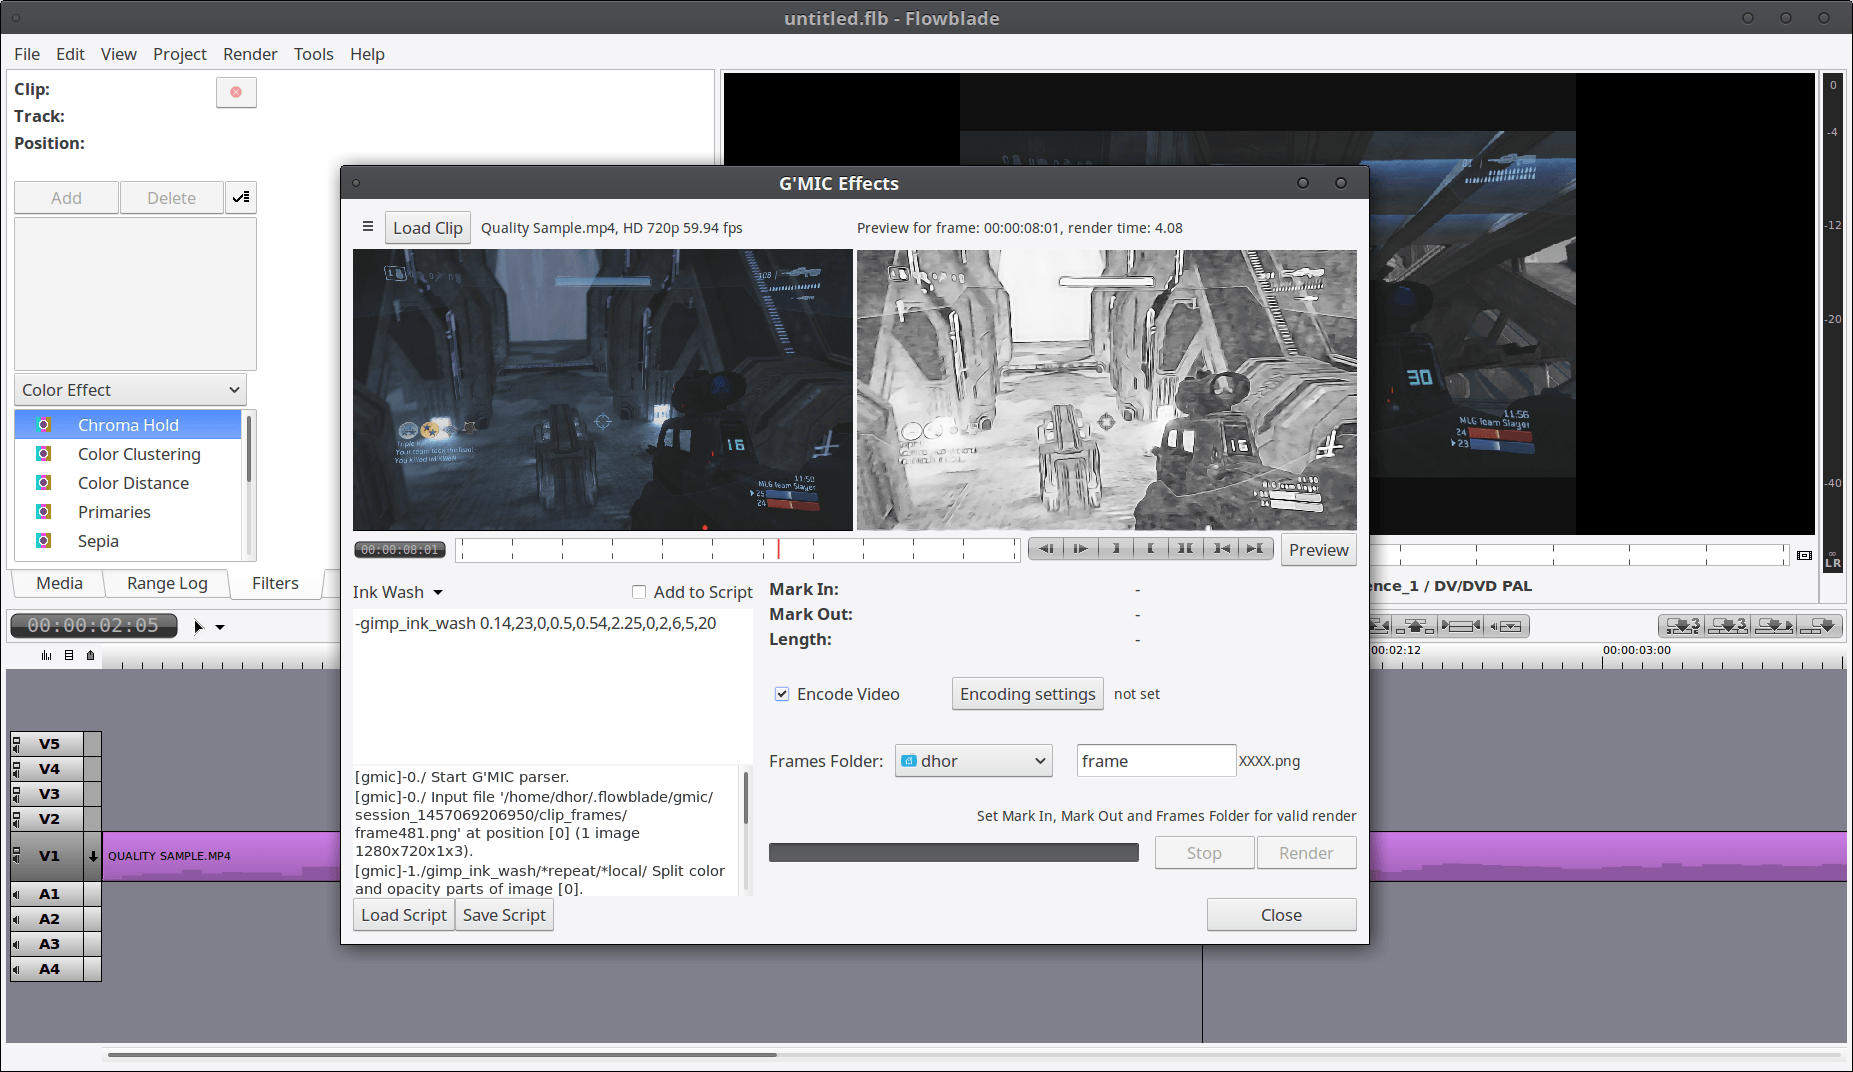Screen dimensions: 1853x1072
Task: Expand the edit tool selection arrow
Action: (x=220, y=627)
